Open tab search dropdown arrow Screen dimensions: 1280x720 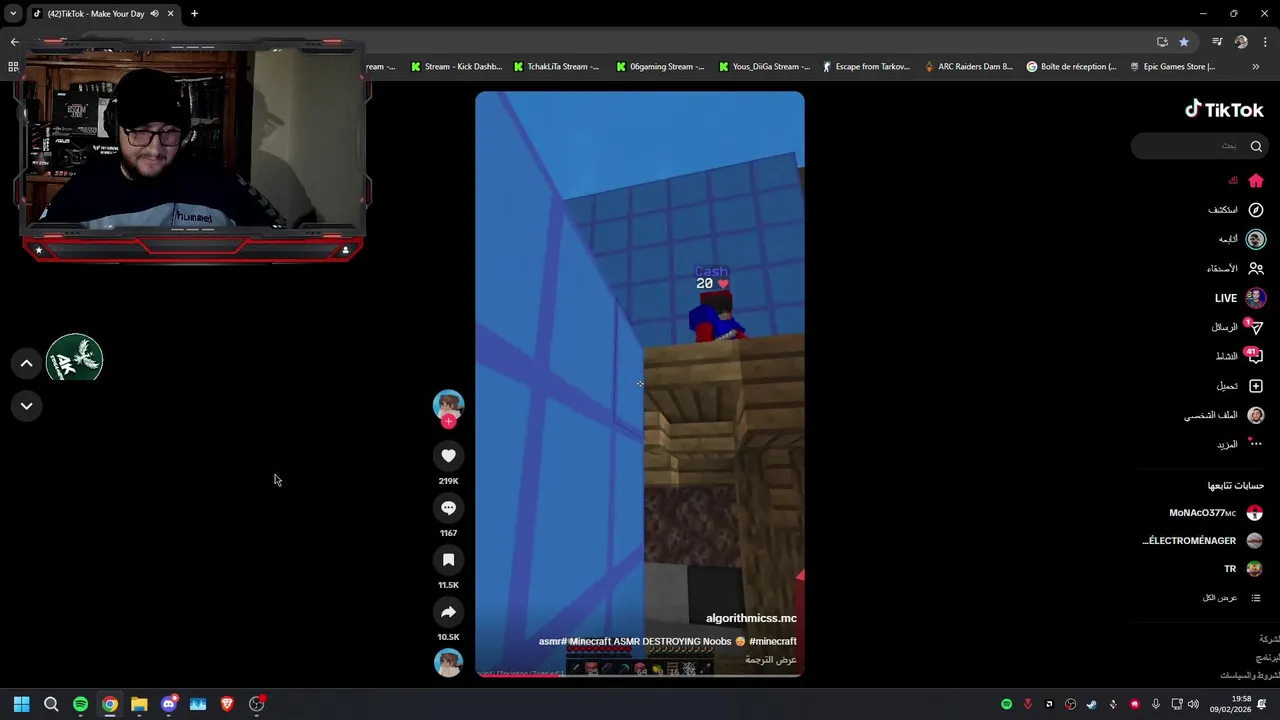tap(12, 14)
